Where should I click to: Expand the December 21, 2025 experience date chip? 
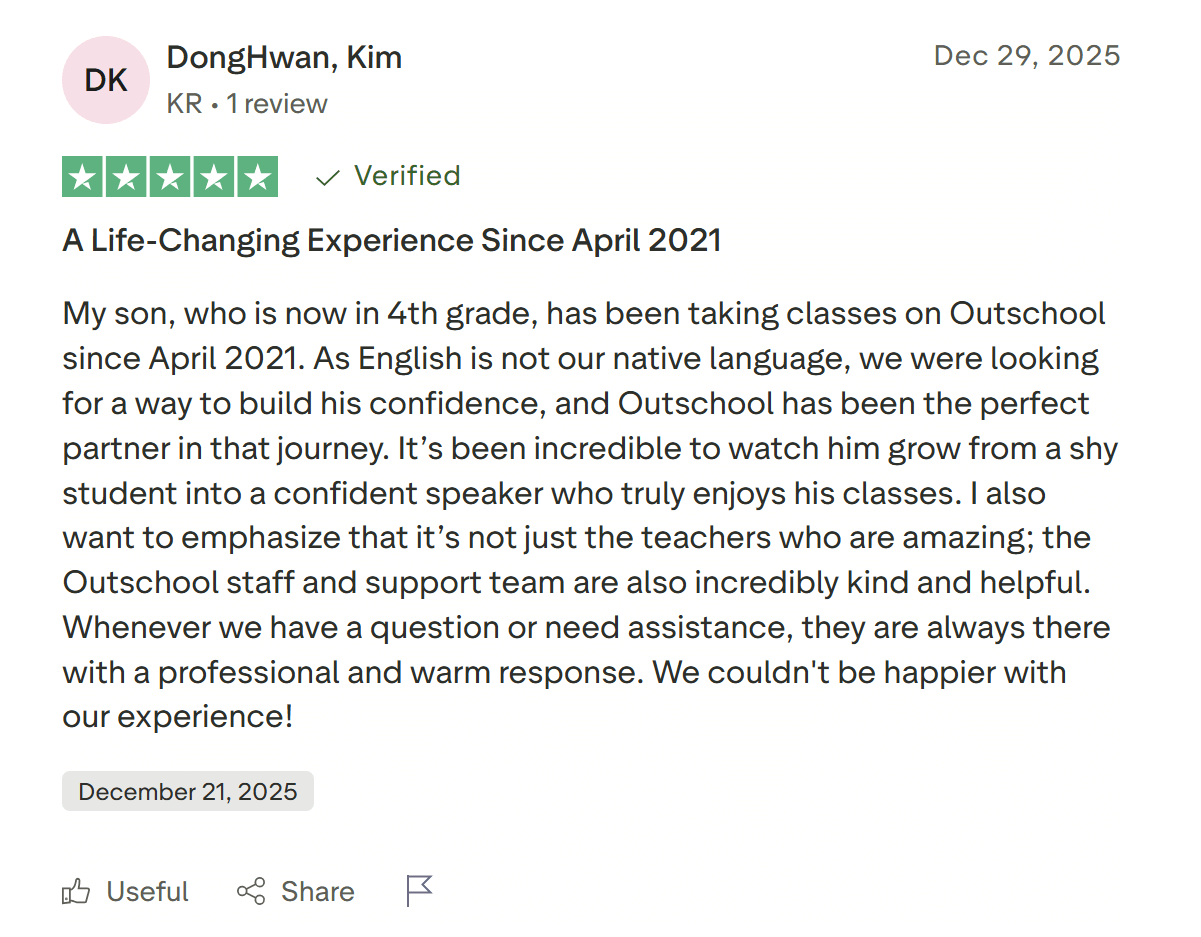tap(187, 791)
